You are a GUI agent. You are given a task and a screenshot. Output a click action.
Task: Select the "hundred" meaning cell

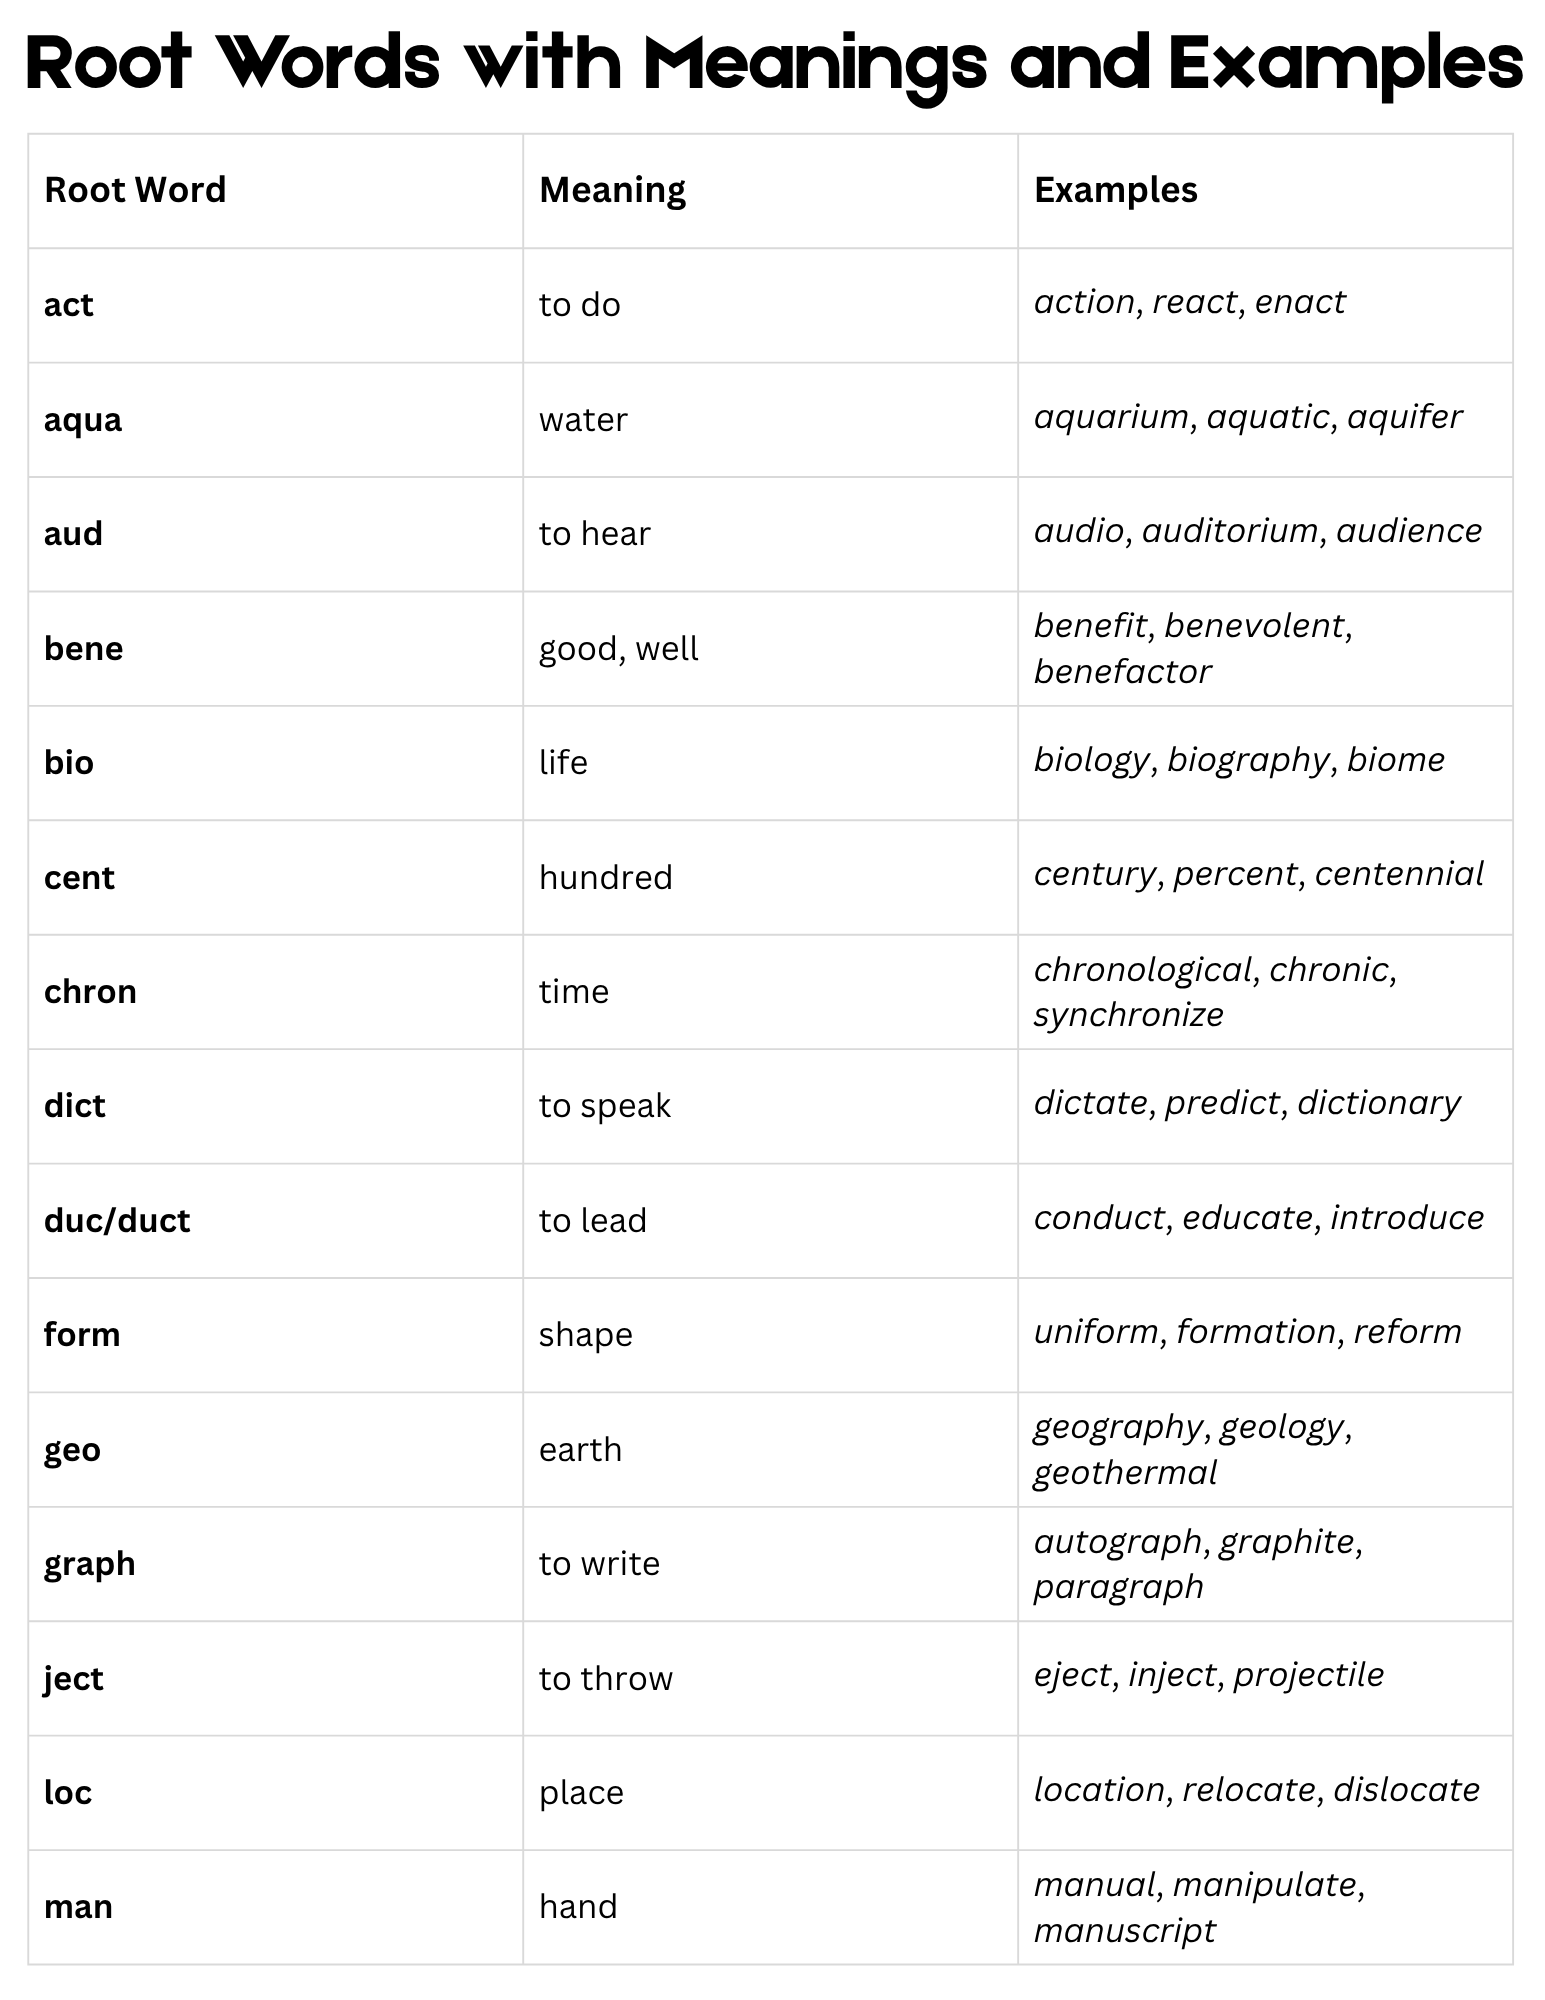pos(605,878)
